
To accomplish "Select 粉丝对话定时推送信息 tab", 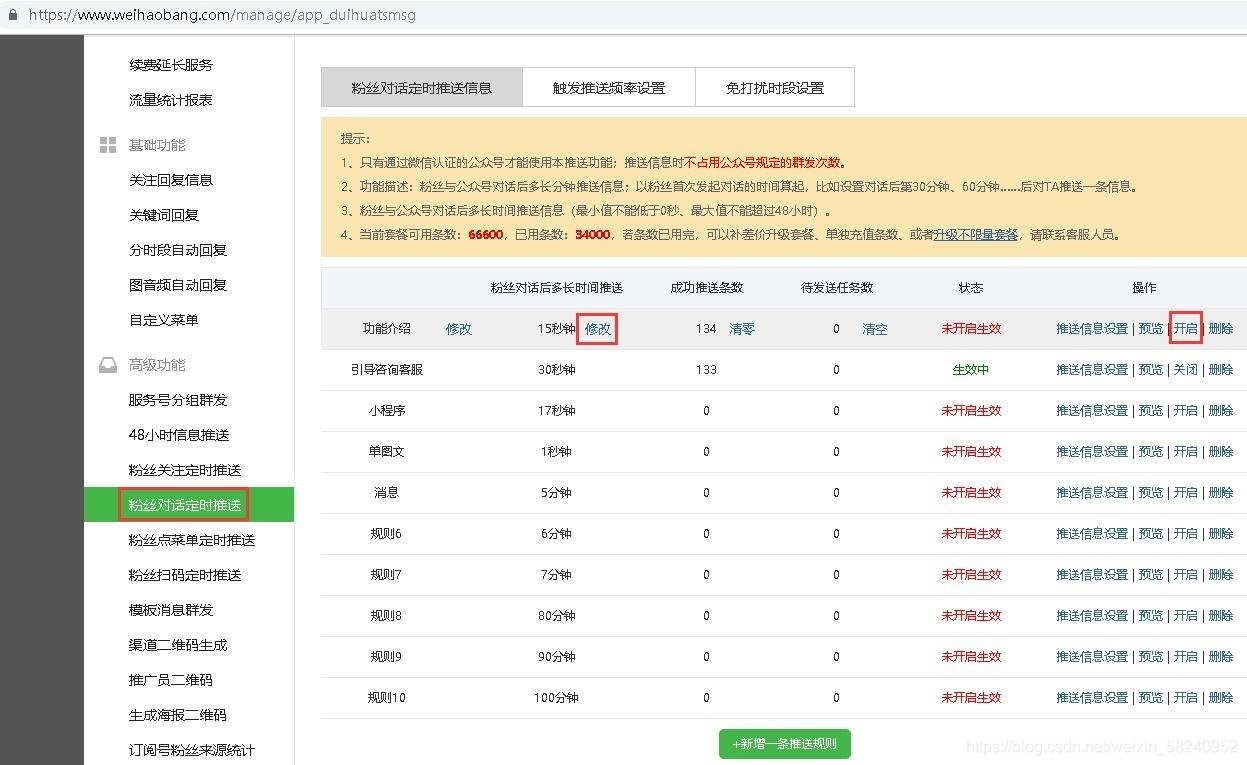I will [x=422, y=87].
